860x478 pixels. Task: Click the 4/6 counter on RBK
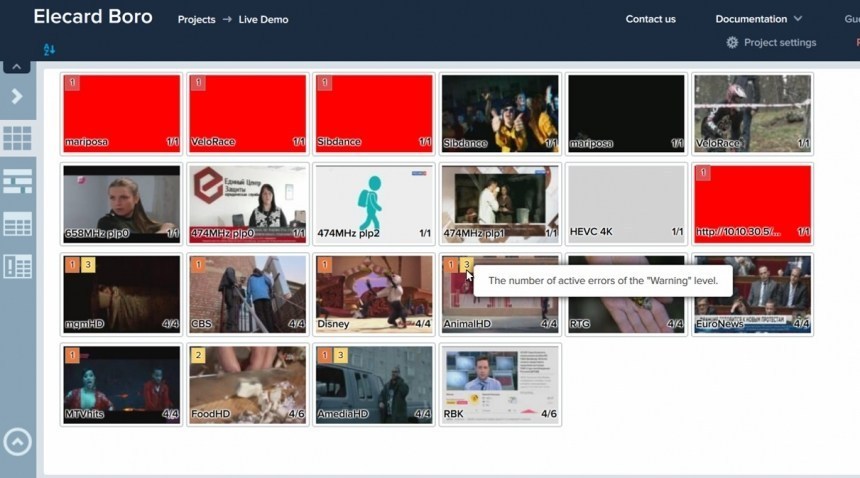[x=549, y=414]
